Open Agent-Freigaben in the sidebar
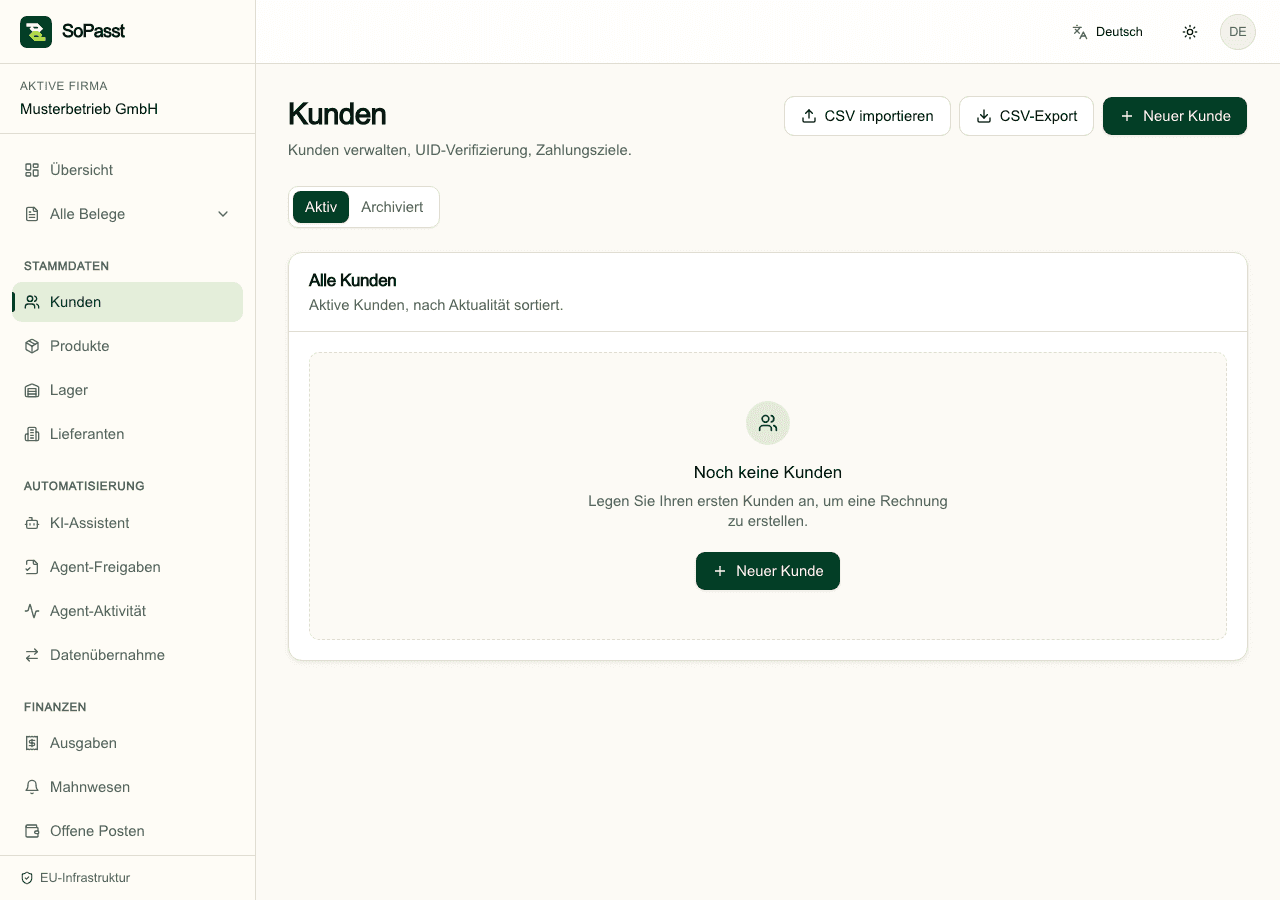 tap(128, 567)
